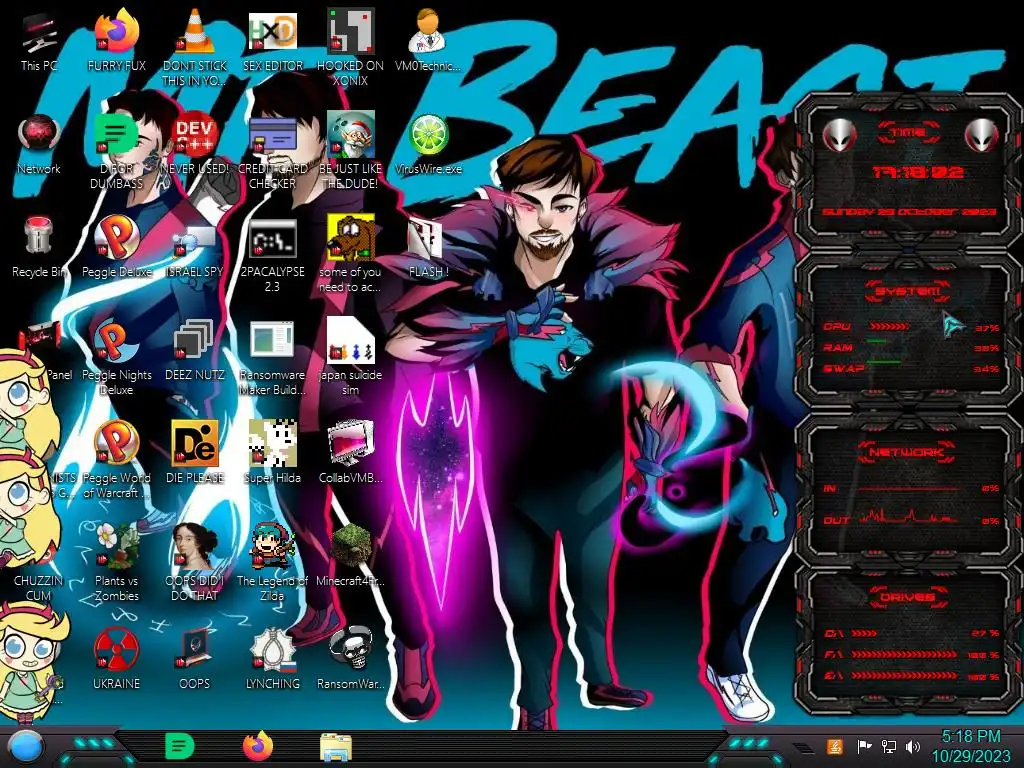The width and height of the screenshot is (1024, 768).
Task: Click the Network desktop icon
Action: (39, 145)
